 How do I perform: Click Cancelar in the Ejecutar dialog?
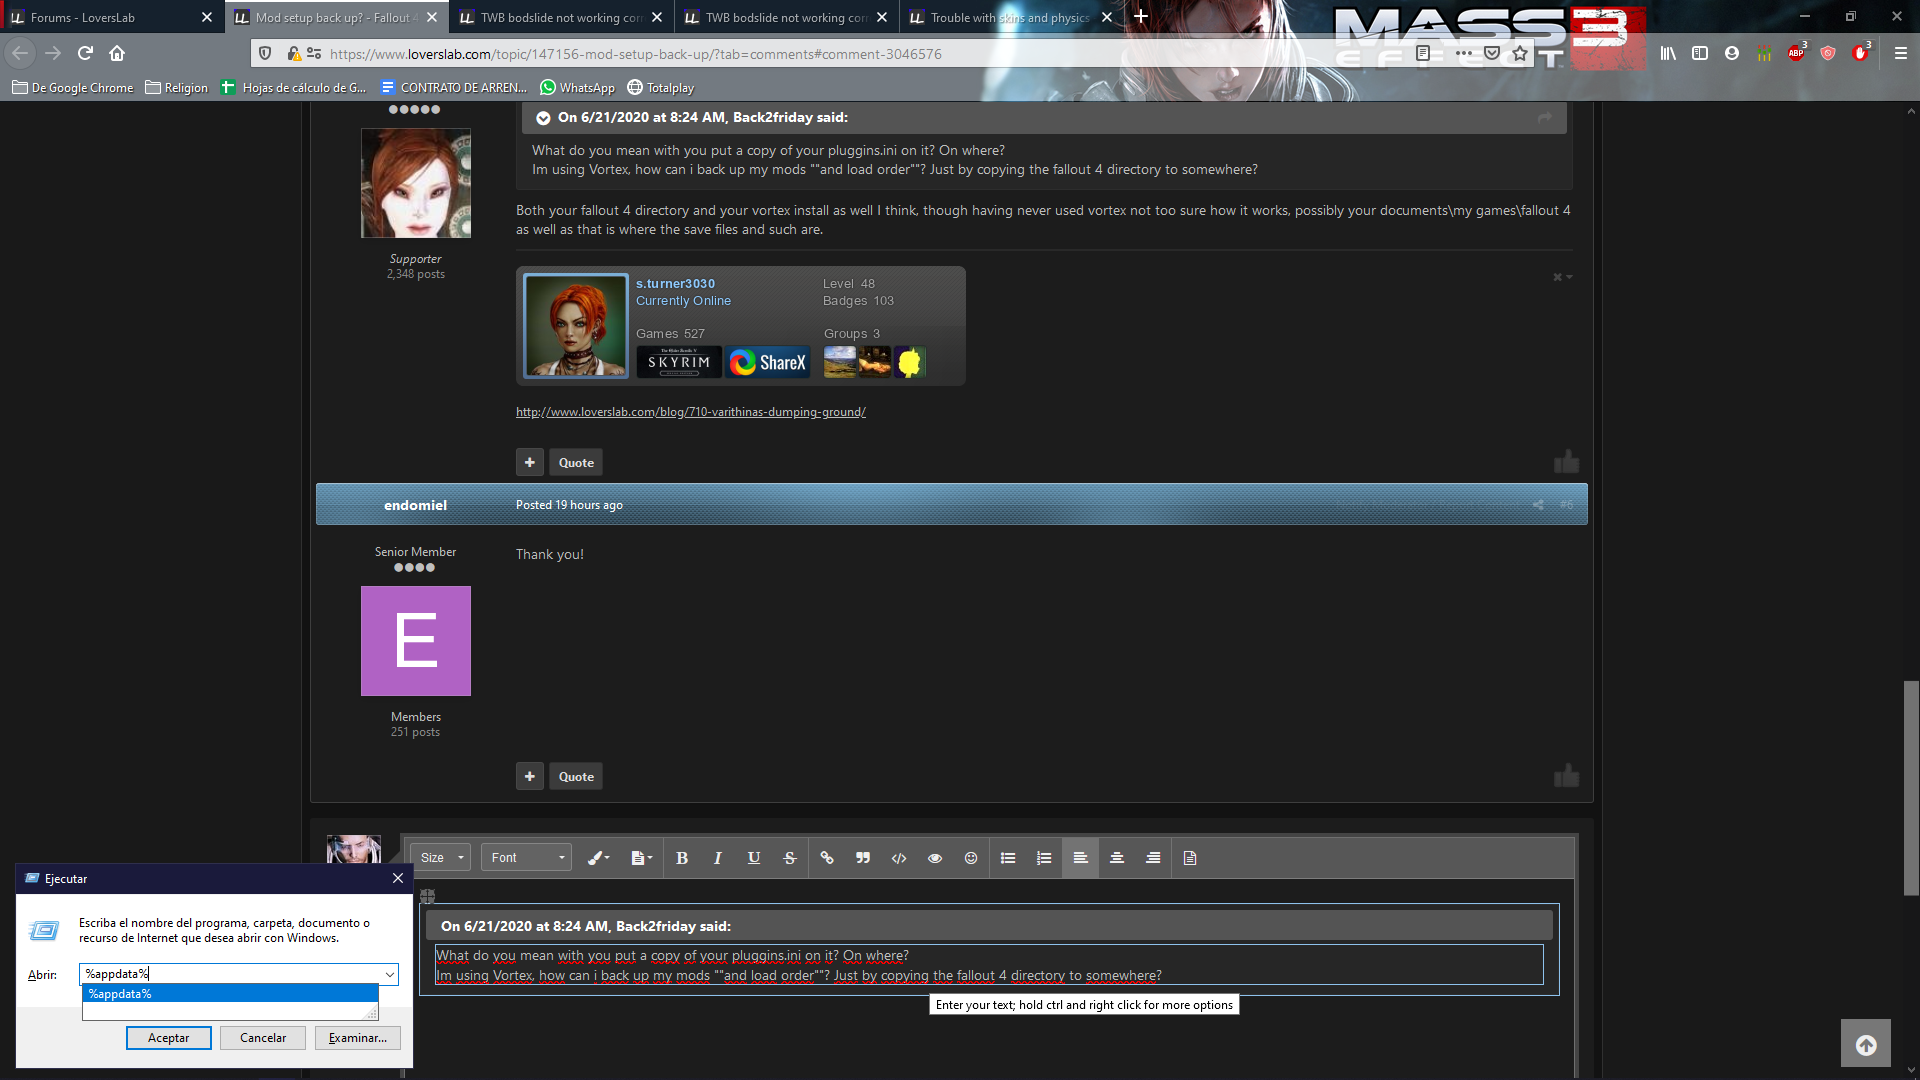(x=263, y=1038)
